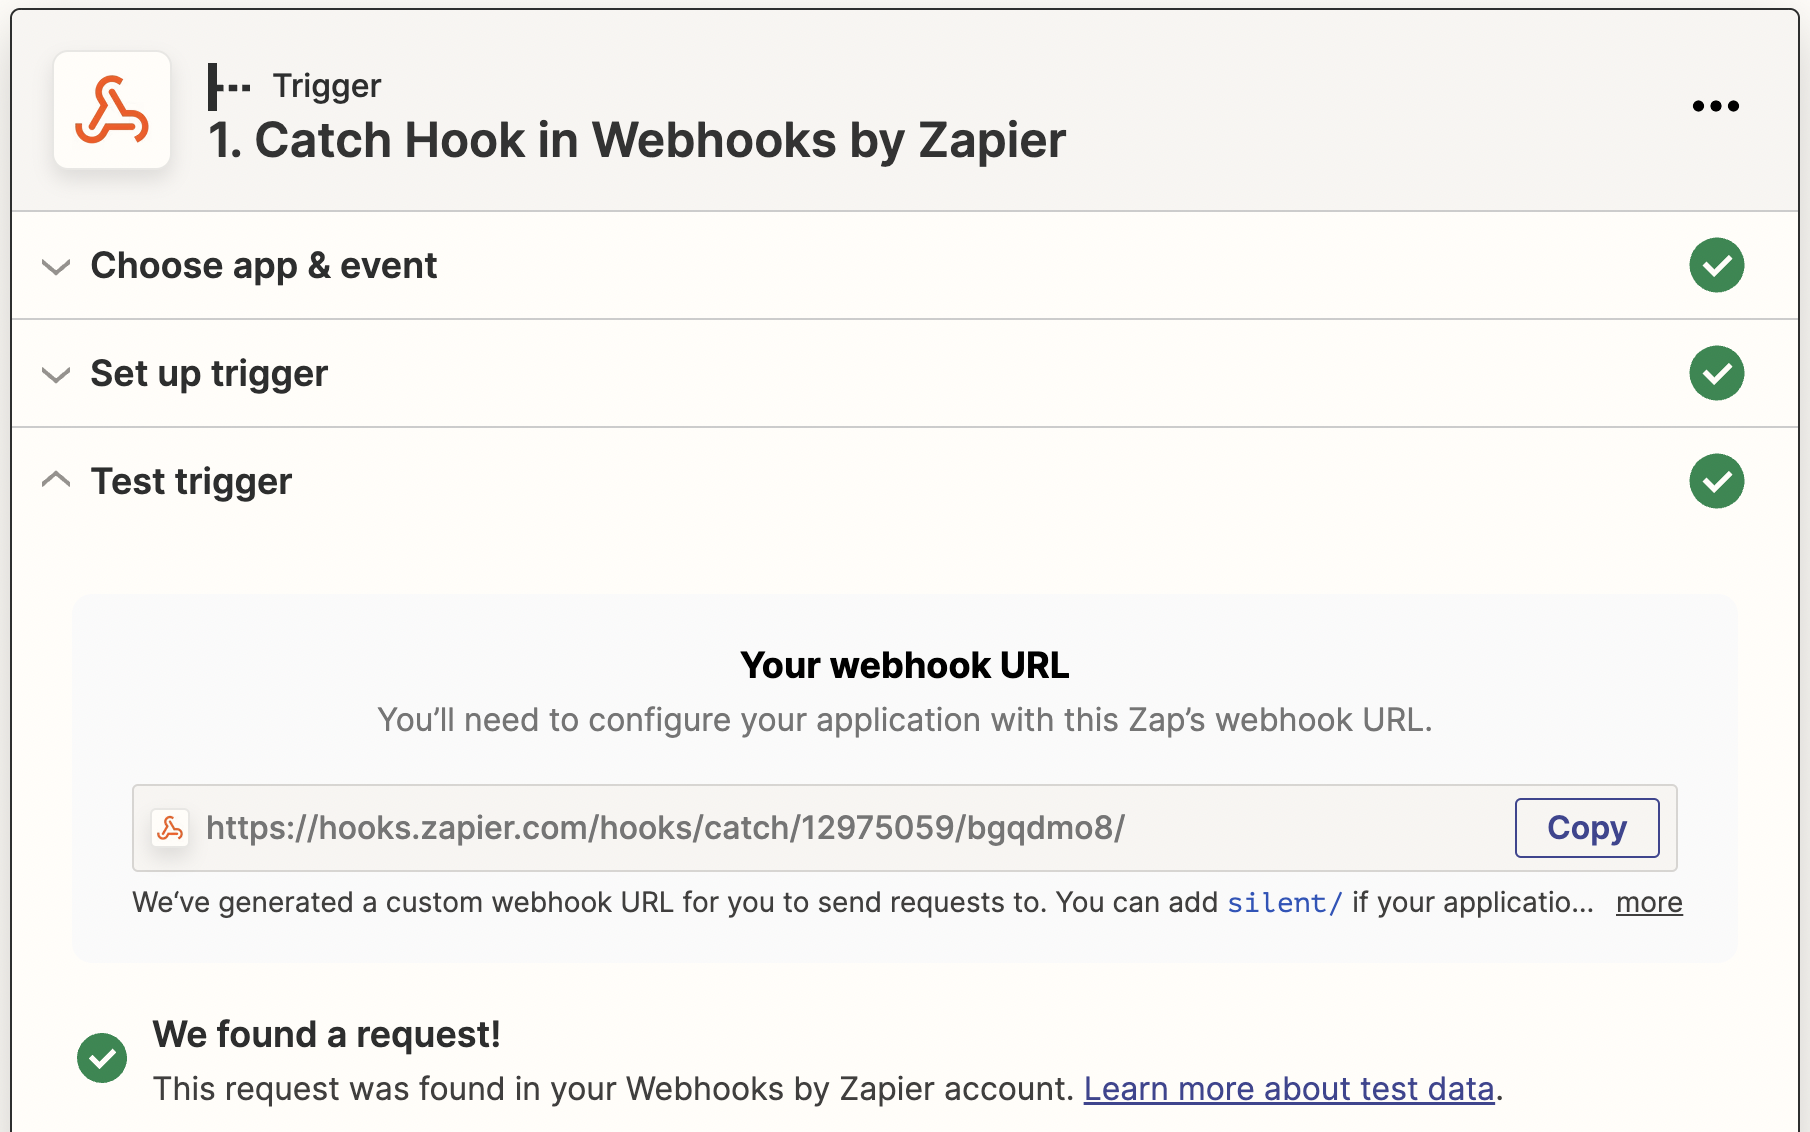Viewport: 1810px width, 1132px height.
Task: Click the green checkmark for Set up trigger
Action: (x=1717, y=373)
